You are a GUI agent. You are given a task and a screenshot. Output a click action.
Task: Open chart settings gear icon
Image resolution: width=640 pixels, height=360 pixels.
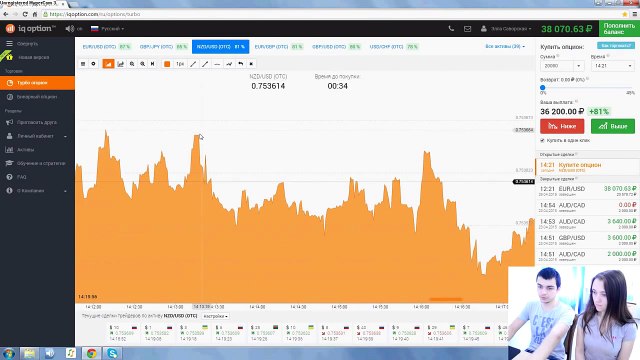(93, 64)
